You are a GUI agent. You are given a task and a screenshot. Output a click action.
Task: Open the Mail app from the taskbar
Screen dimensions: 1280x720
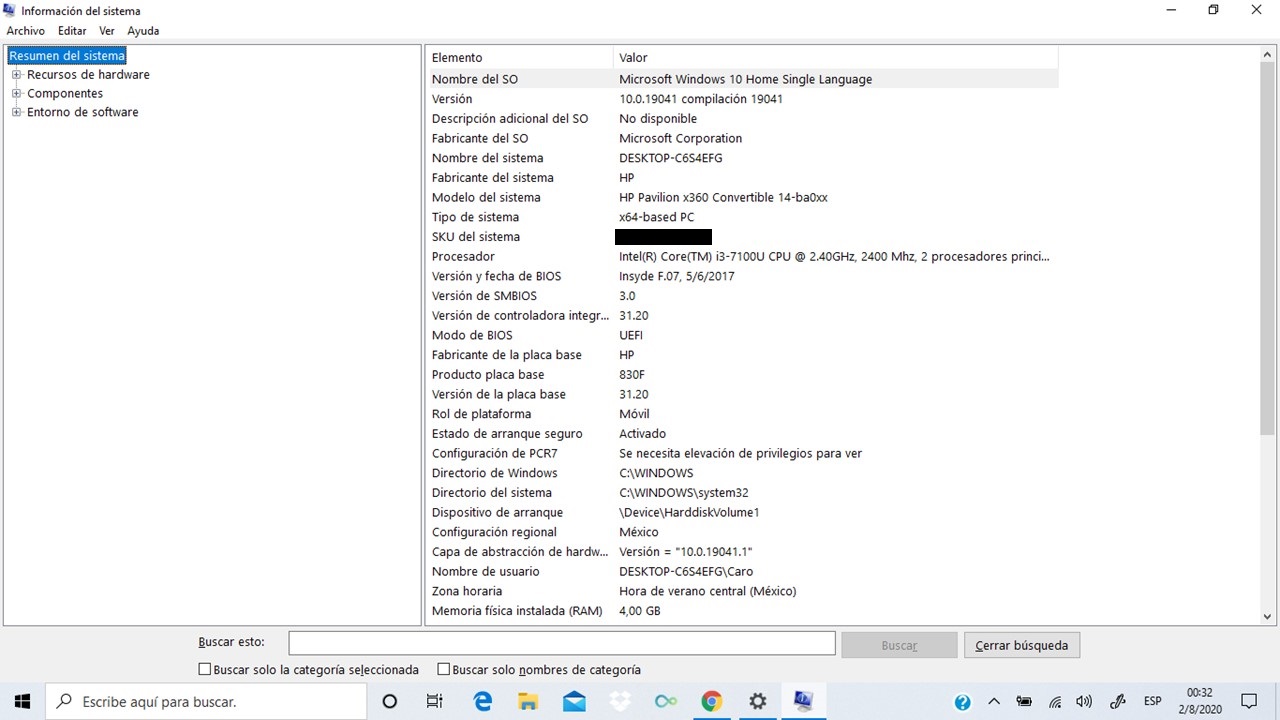point(574,701)
